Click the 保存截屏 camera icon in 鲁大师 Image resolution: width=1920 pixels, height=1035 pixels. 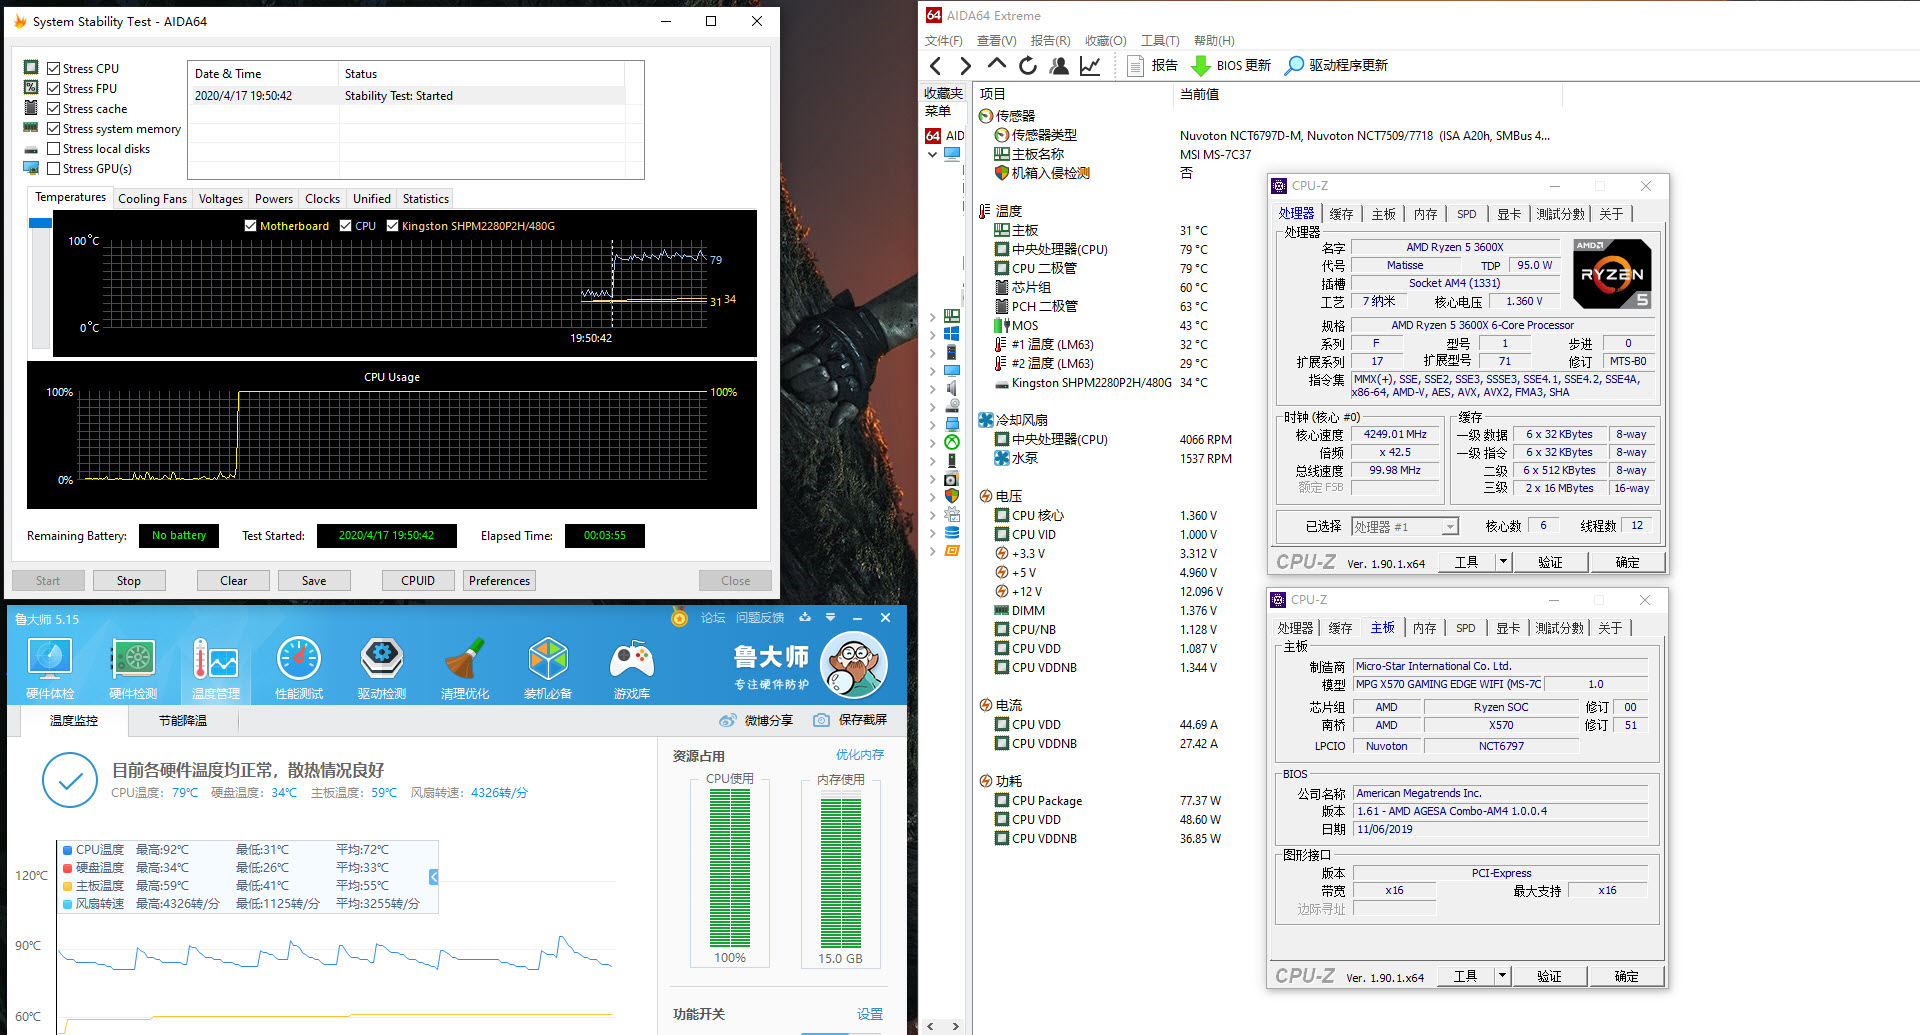coord(822,720)
